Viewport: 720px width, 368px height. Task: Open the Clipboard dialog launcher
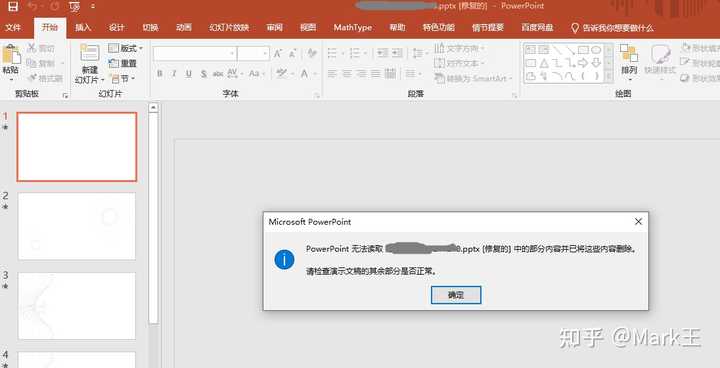[65, 96]
